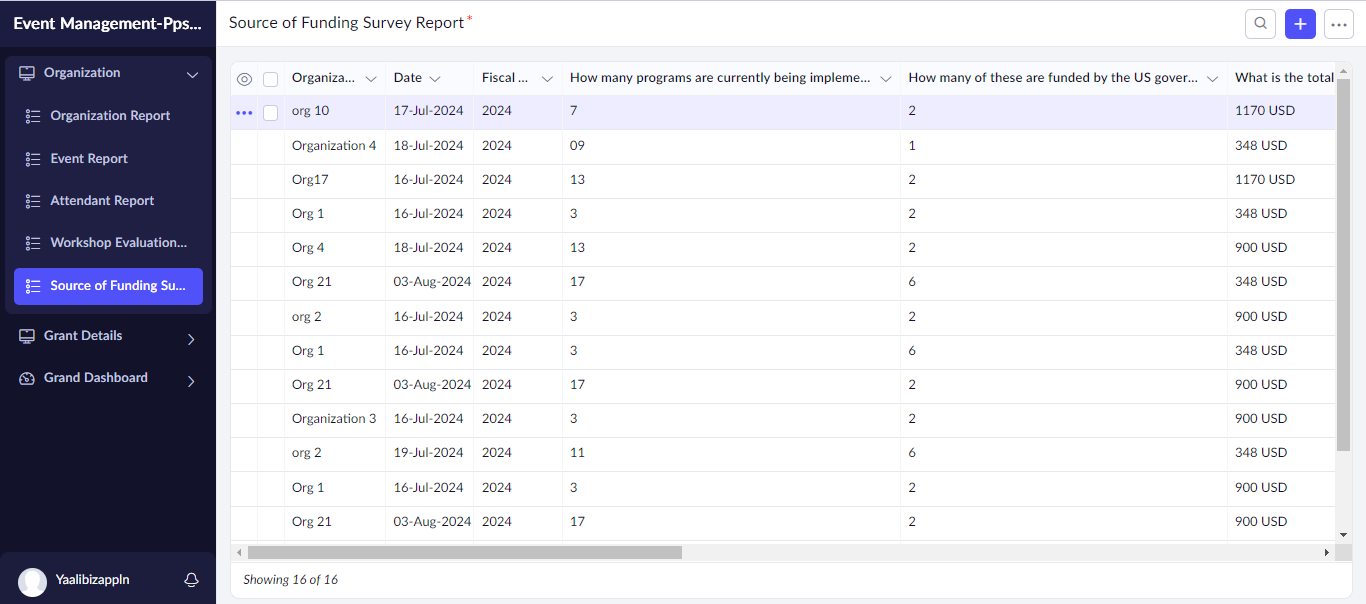Open the three-dot more options menu at top right

(1338, 24)
